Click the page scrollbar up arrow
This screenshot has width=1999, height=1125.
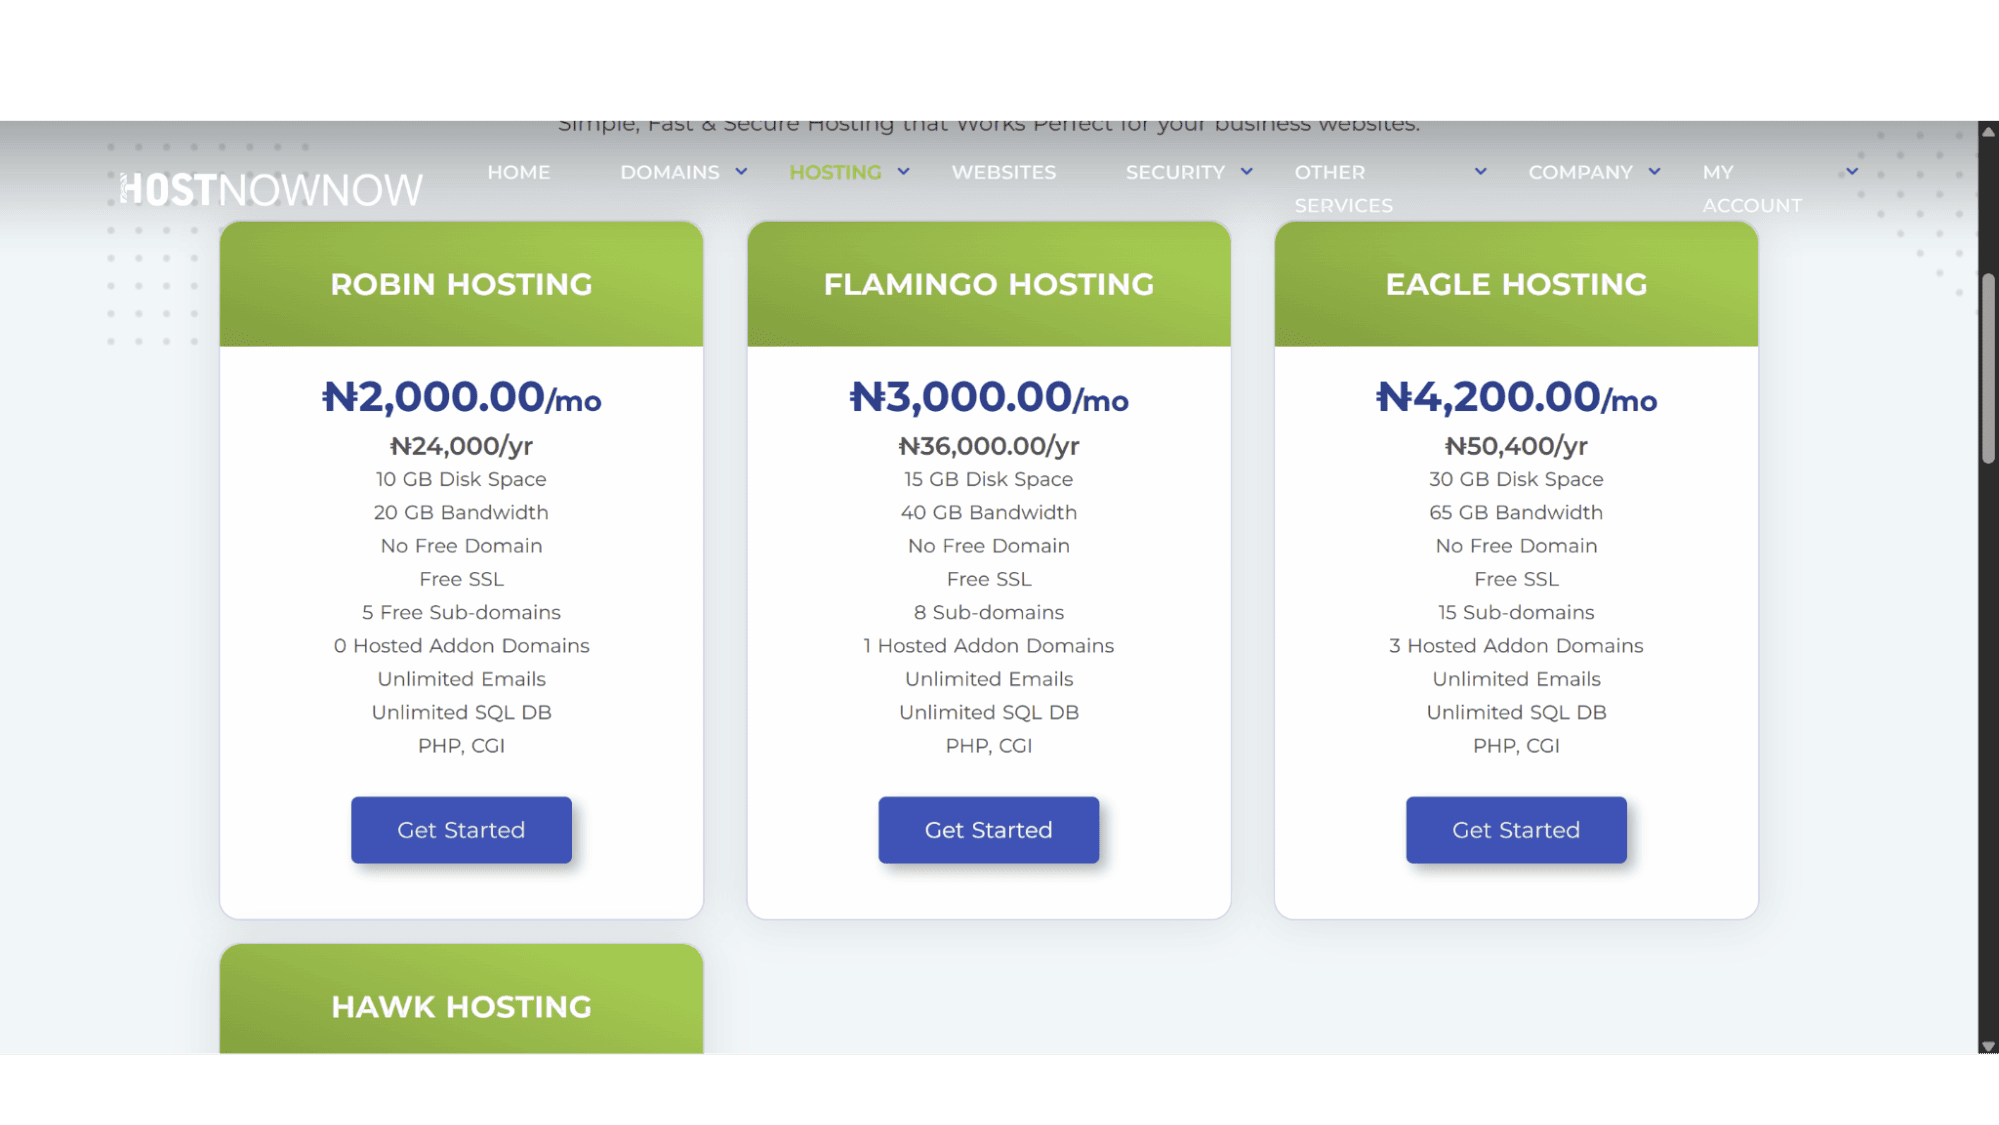(1988, 131)
